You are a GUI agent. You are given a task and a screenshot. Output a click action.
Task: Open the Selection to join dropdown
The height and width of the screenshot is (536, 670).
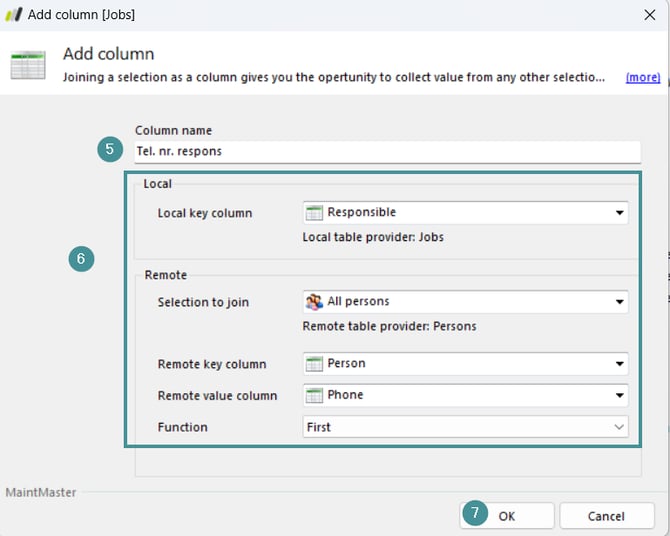(620, 302)
